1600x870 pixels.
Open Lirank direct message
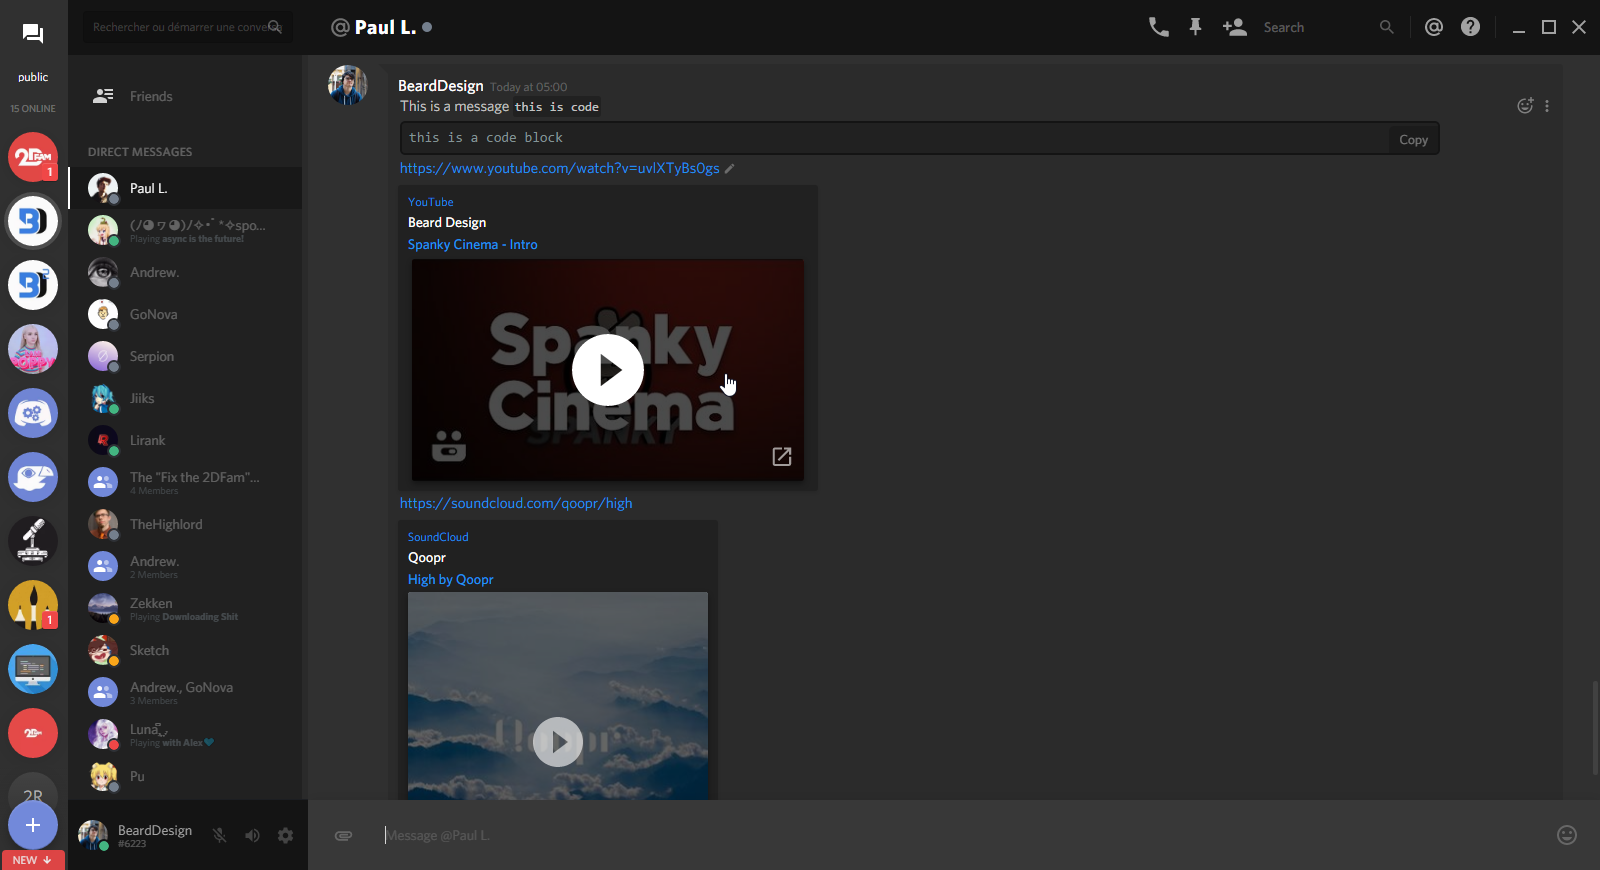click(x=185, y=440)
